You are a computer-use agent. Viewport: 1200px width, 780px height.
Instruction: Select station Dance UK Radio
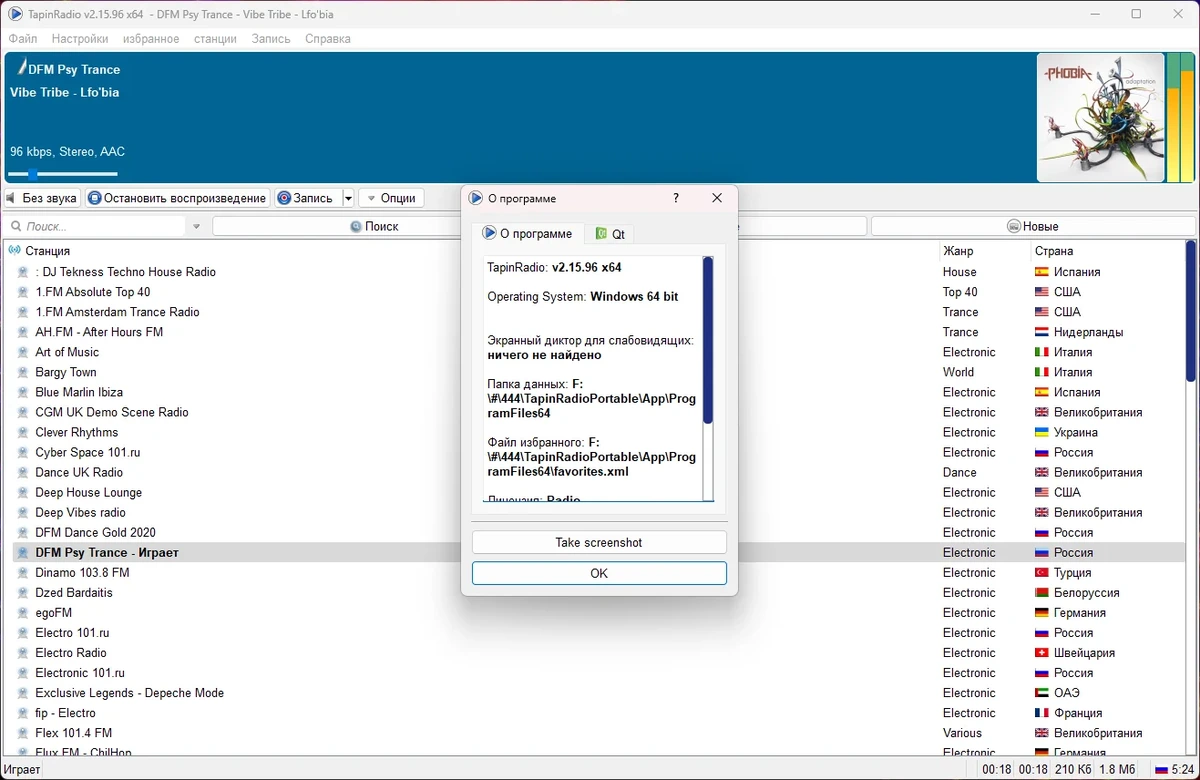point(79,472)
